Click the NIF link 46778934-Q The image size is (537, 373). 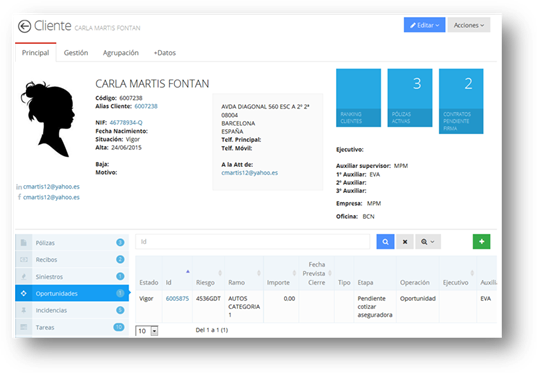click(126, 123)
